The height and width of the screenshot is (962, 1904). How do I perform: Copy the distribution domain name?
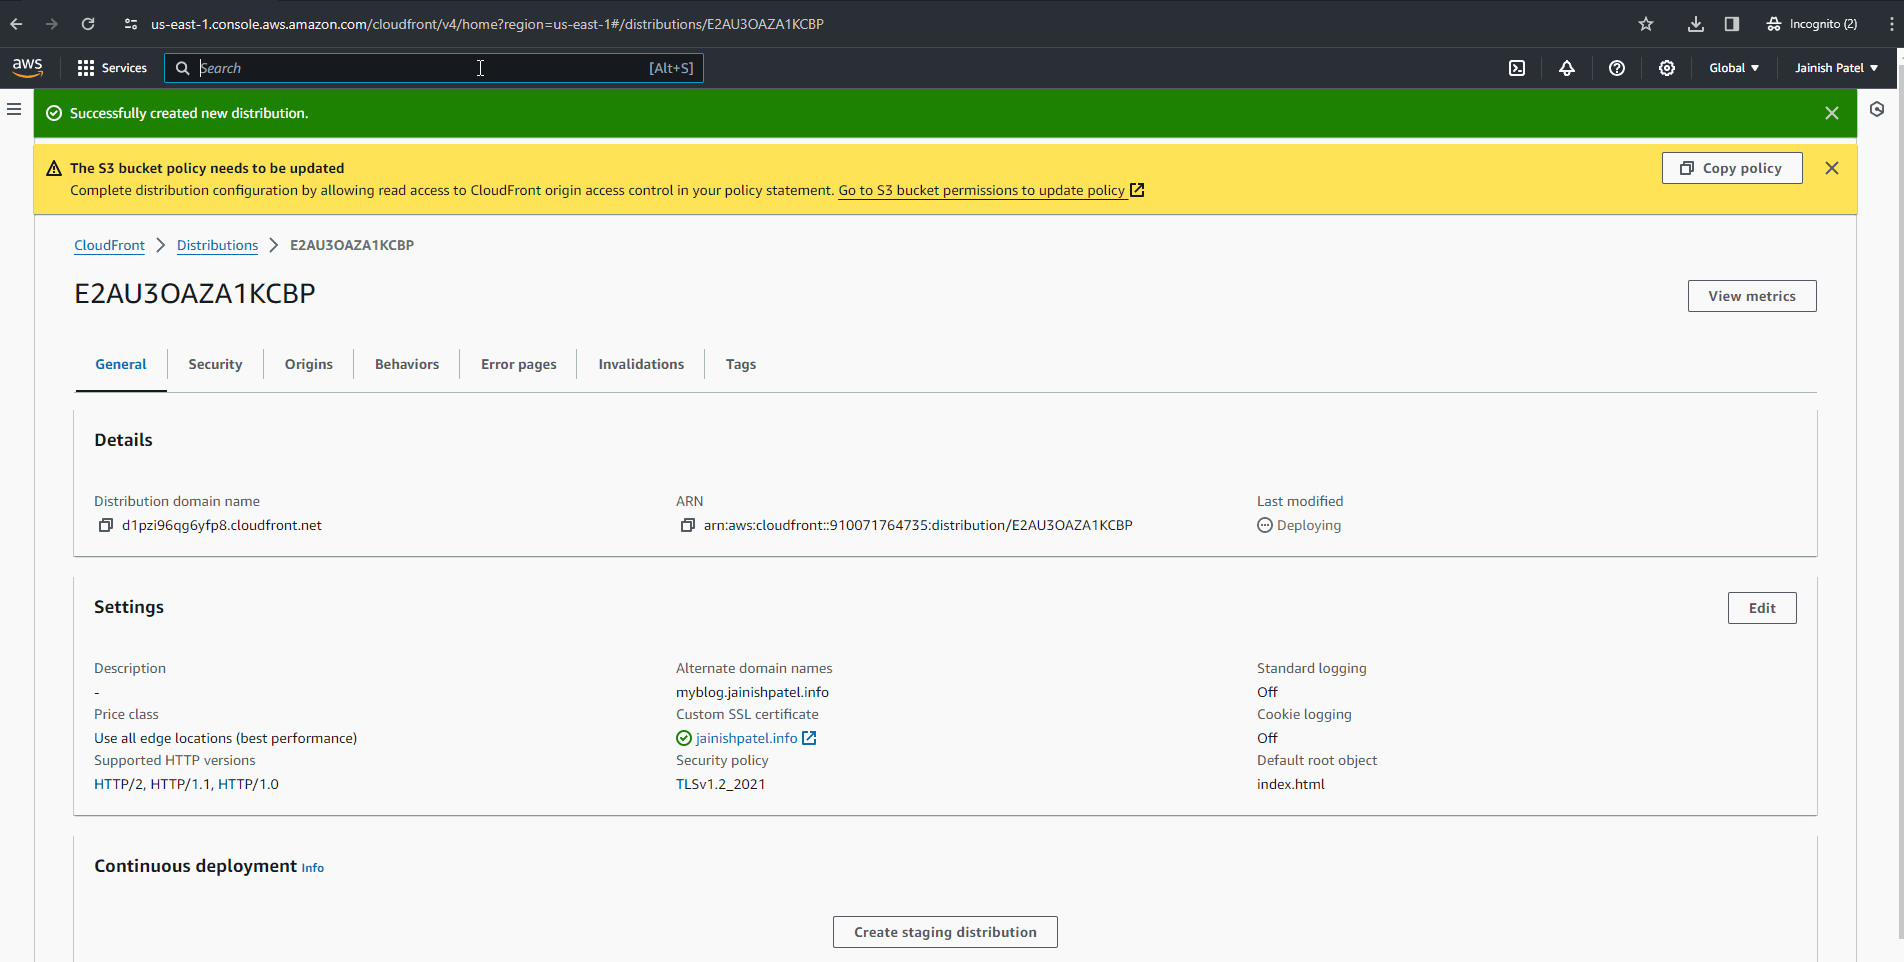click(x=105, y=525)
